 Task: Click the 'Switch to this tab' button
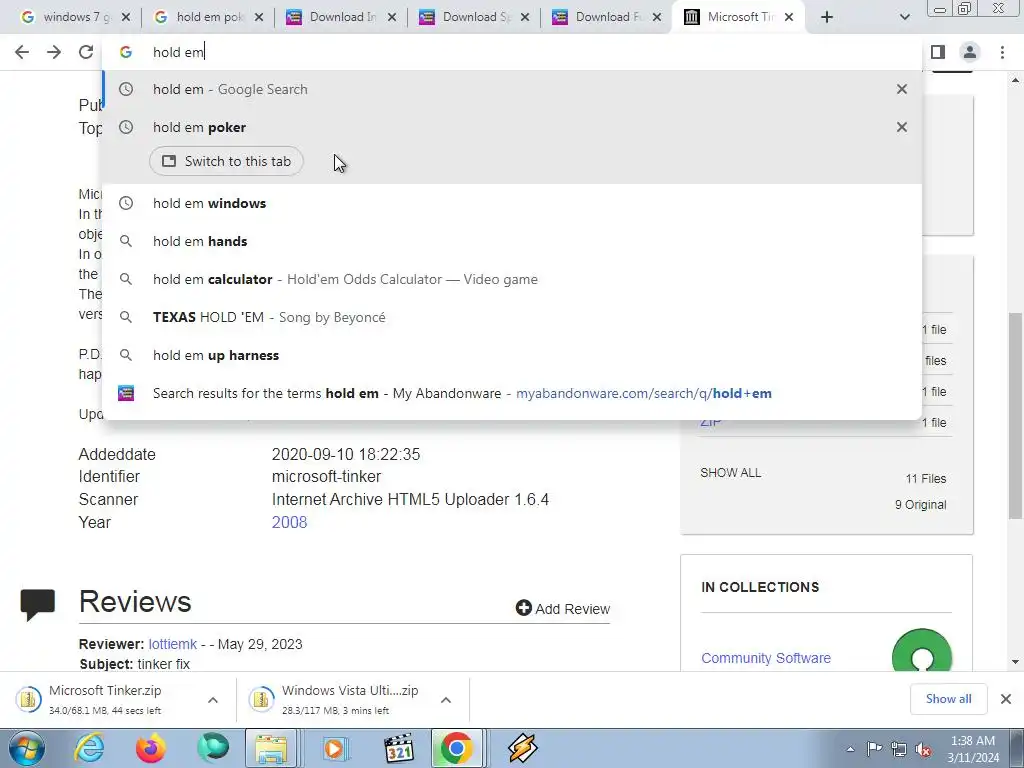pos(226,161)
